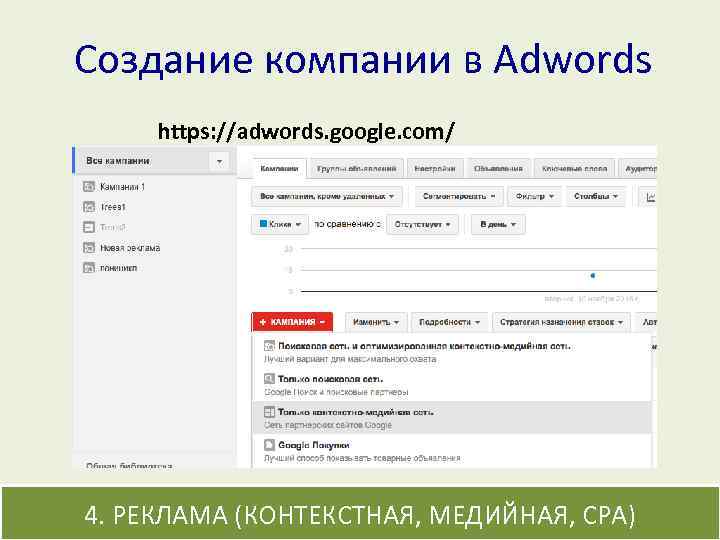Screen dimensions: 720x540
Task: Open the Подробности dropdown
Action: point(449,322)
